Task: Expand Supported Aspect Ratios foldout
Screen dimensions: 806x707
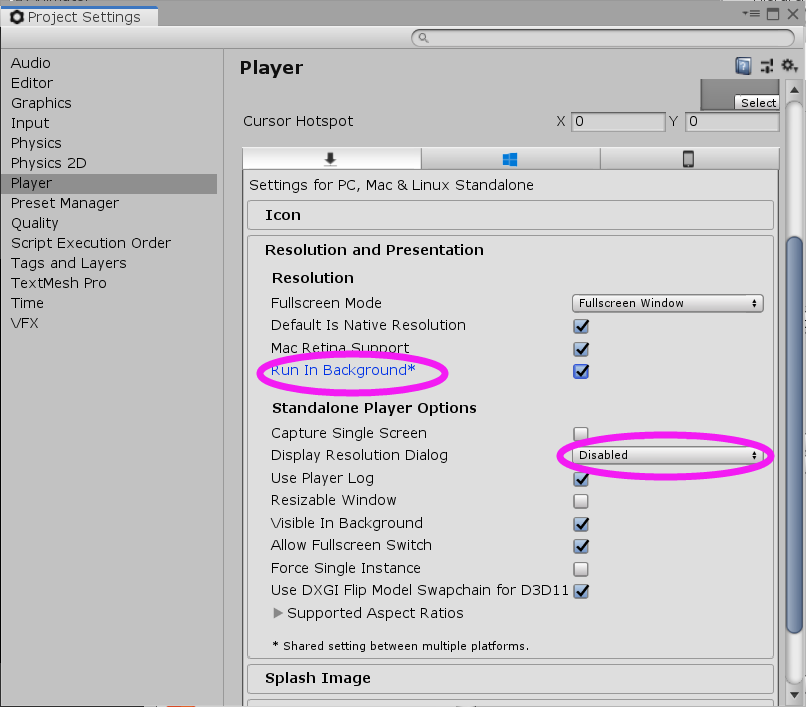Action: pyautogui.click(x=278, y=613)
